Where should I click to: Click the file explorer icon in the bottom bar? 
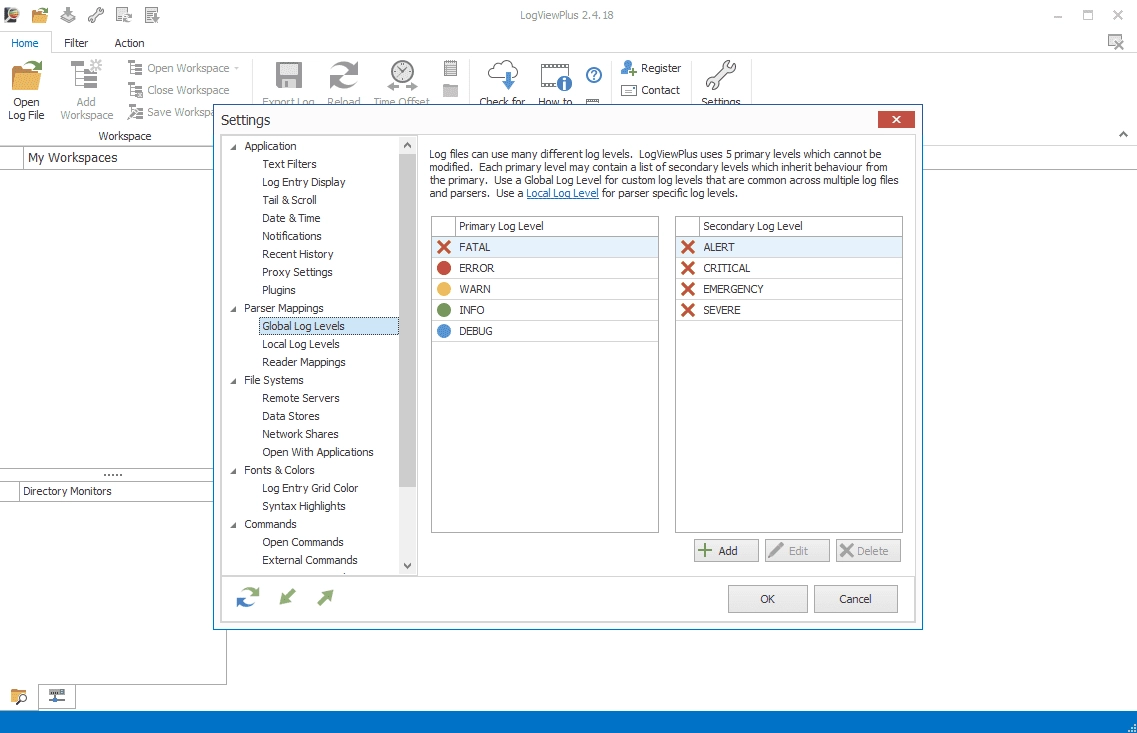tap(19, 697)
